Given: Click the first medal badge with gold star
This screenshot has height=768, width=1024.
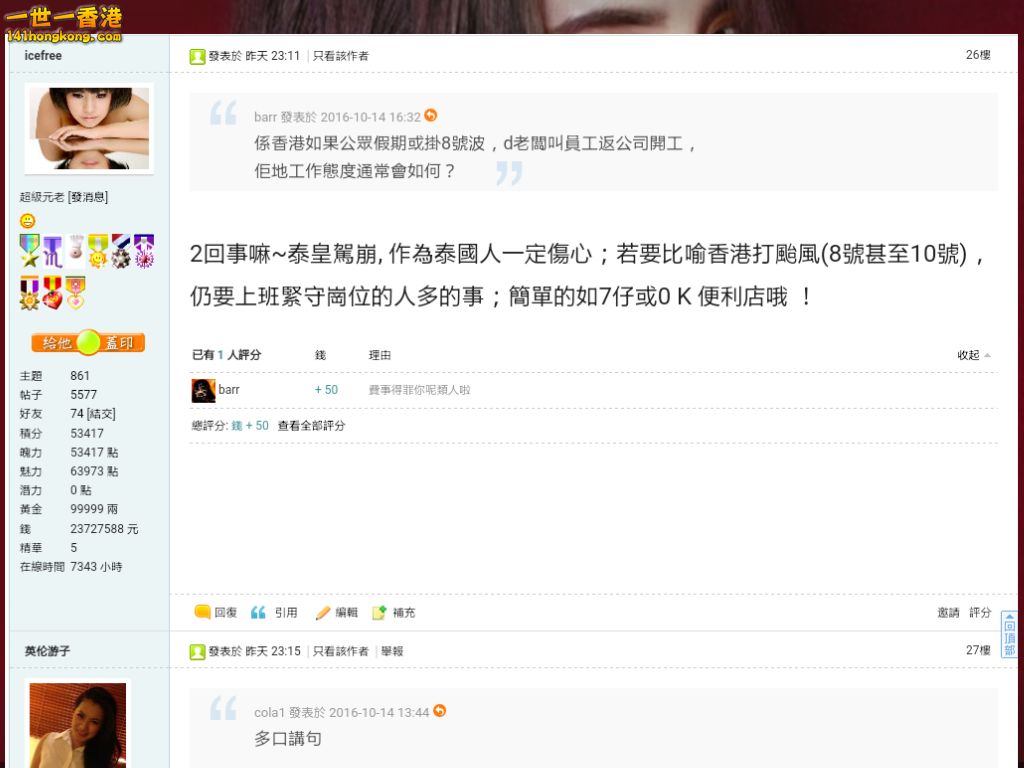Looking at the screenshot, I should tap(29, 251).
